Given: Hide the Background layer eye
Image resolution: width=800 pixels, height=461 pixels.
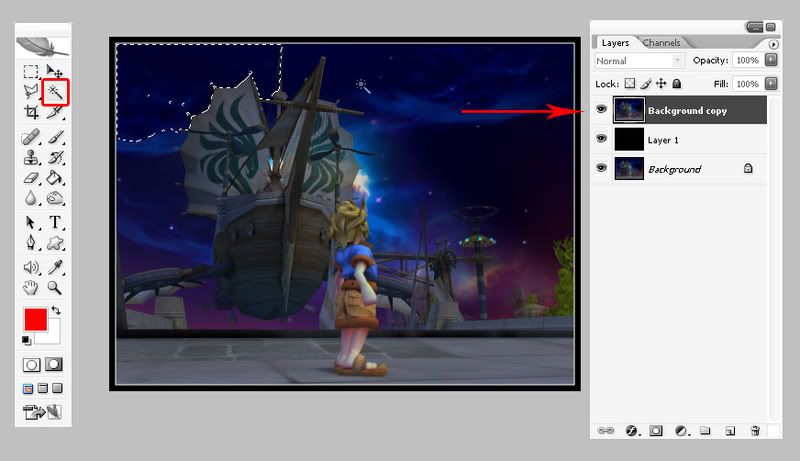Looking at the screenshot, I should click(x=602, y=167).
